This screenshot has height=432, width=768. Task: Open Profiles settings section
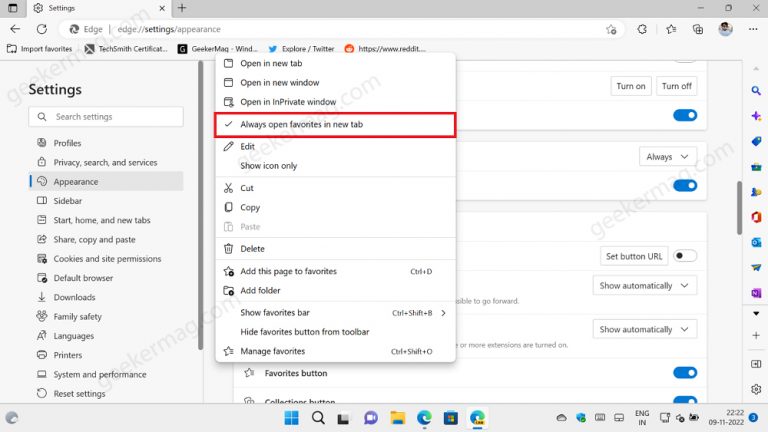[x=106, y=143]
